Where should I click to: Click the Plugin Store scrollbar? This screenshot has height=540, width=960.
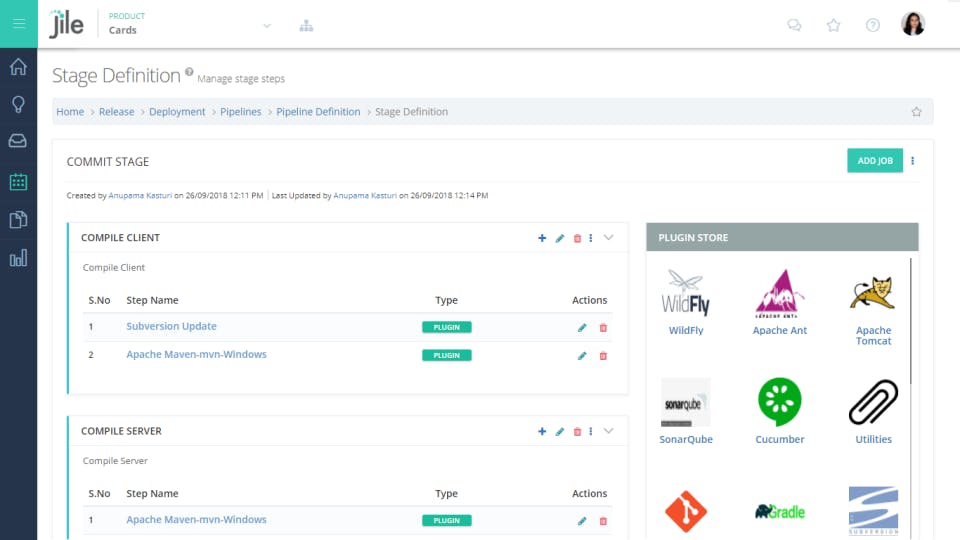pos(911,320)
